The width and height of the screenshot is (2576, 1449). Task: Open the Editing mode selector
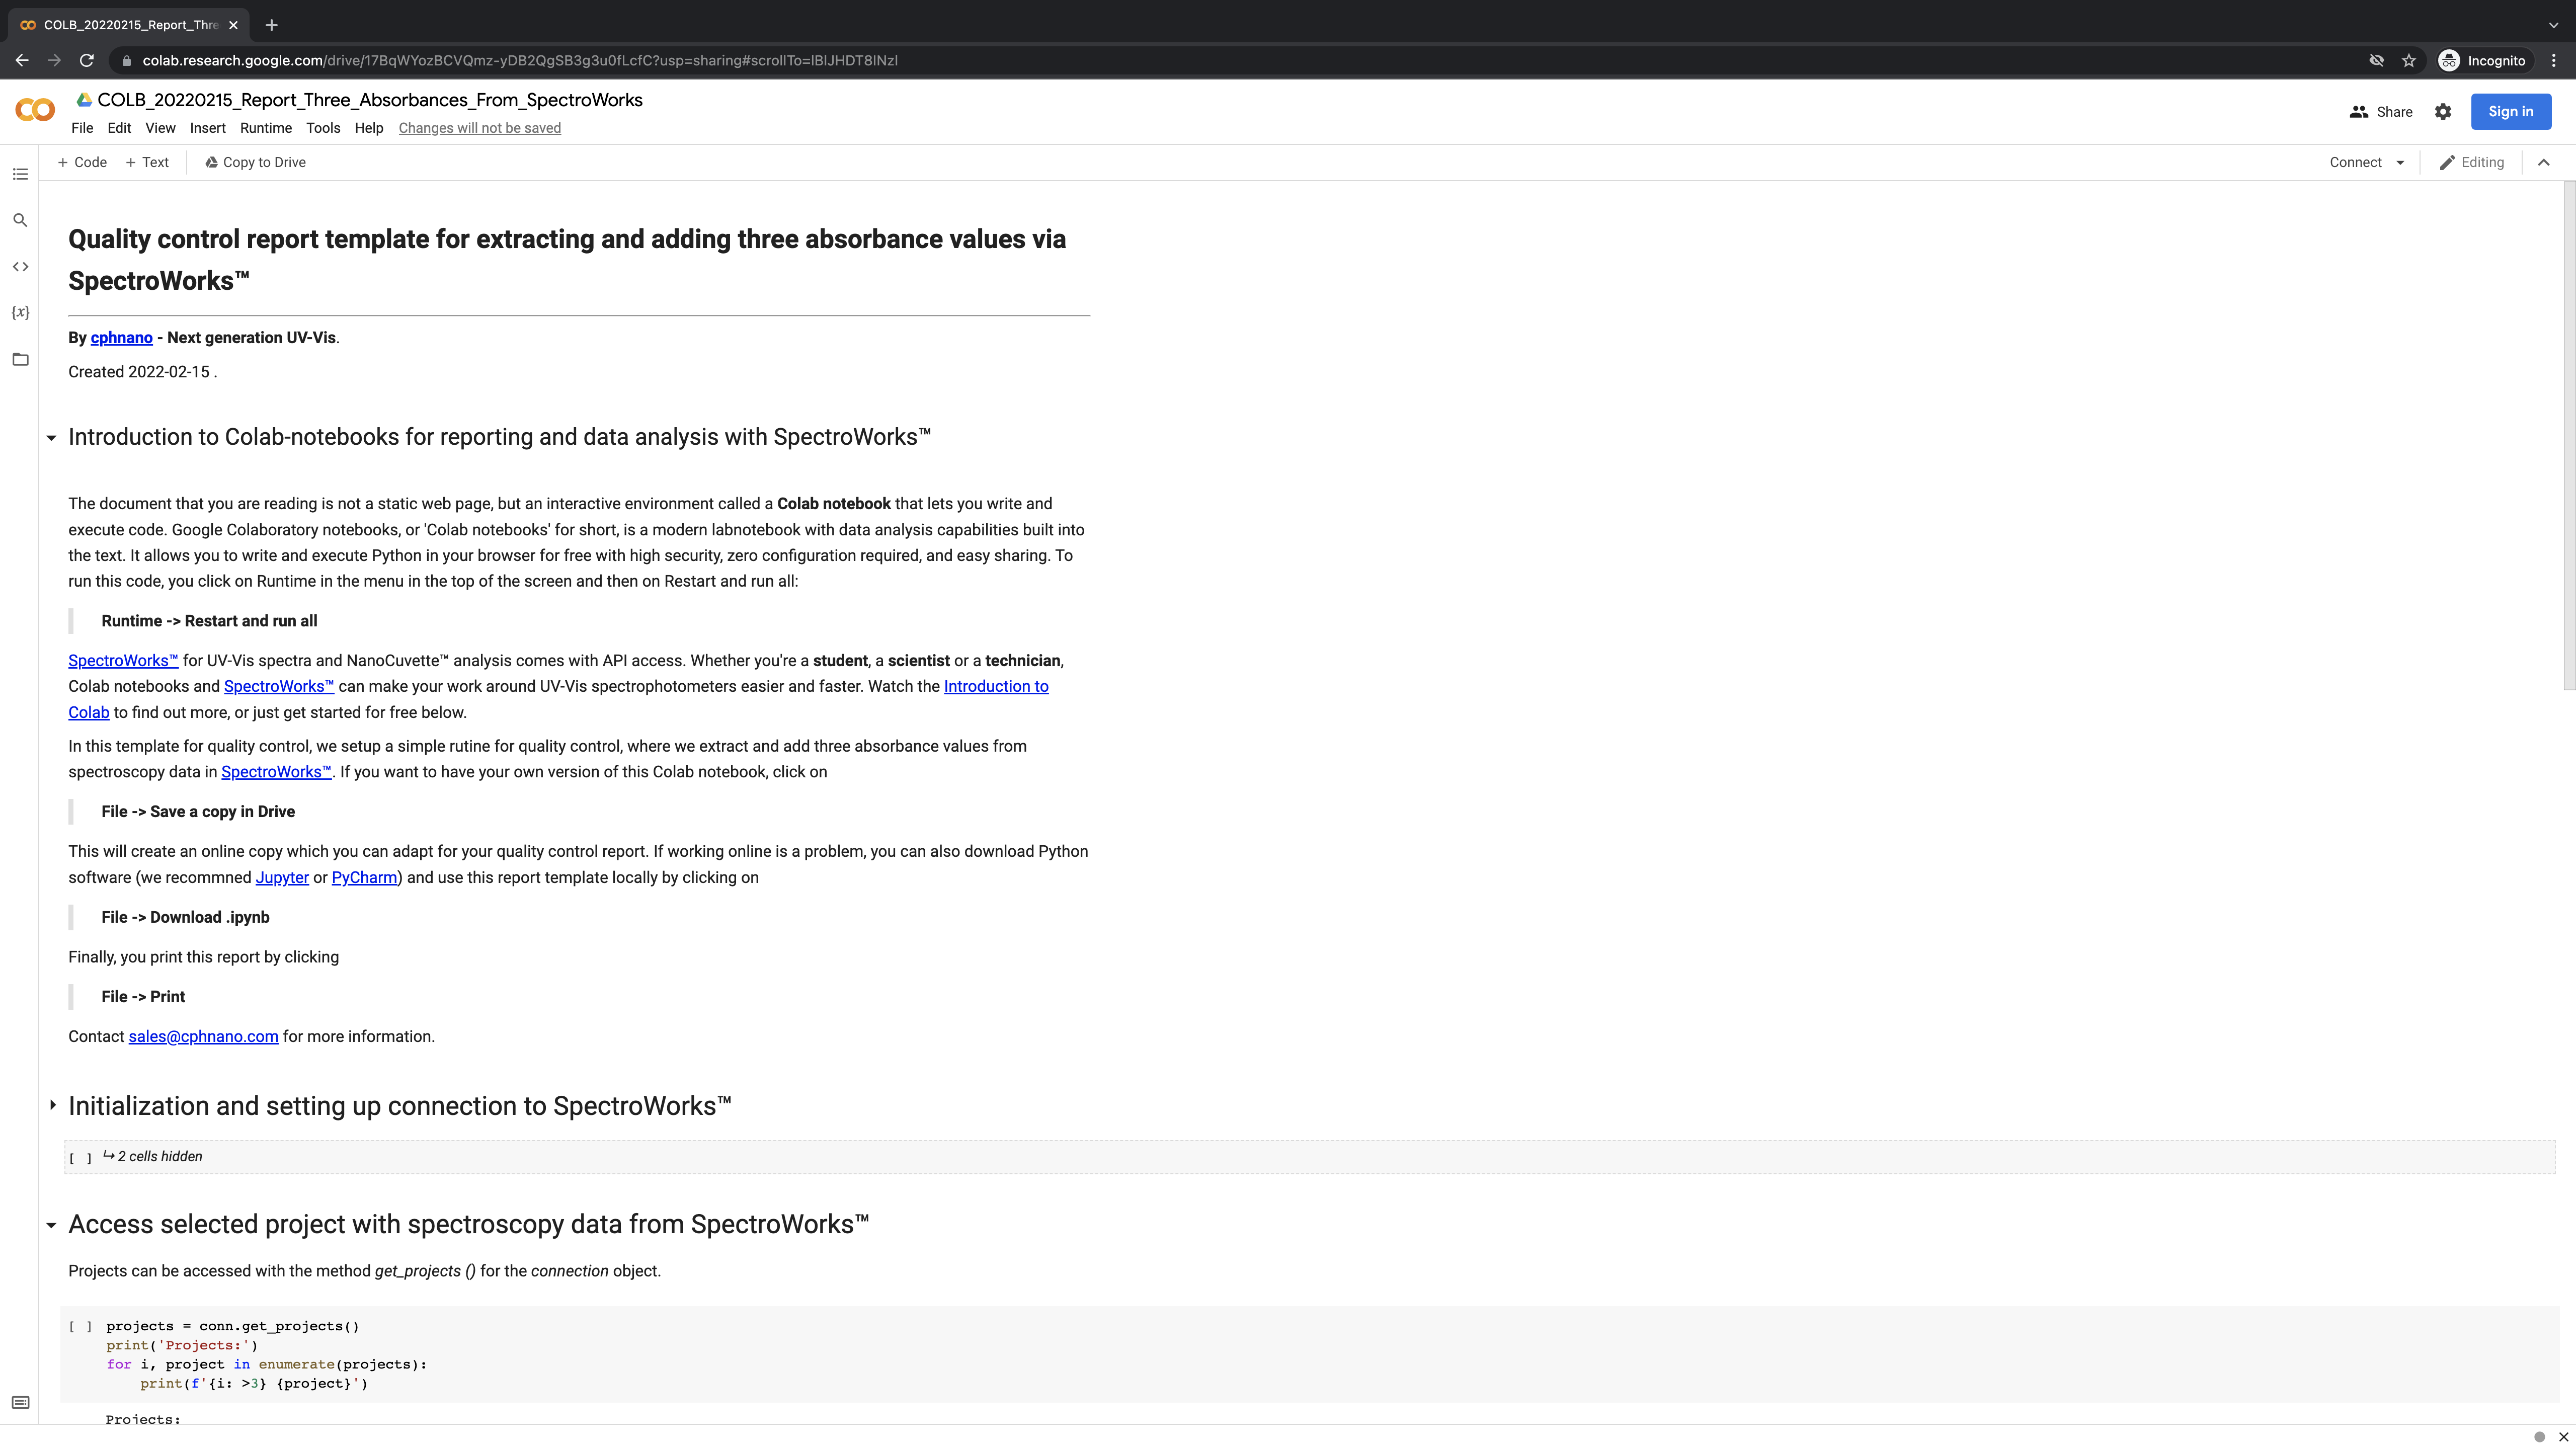2472,162
